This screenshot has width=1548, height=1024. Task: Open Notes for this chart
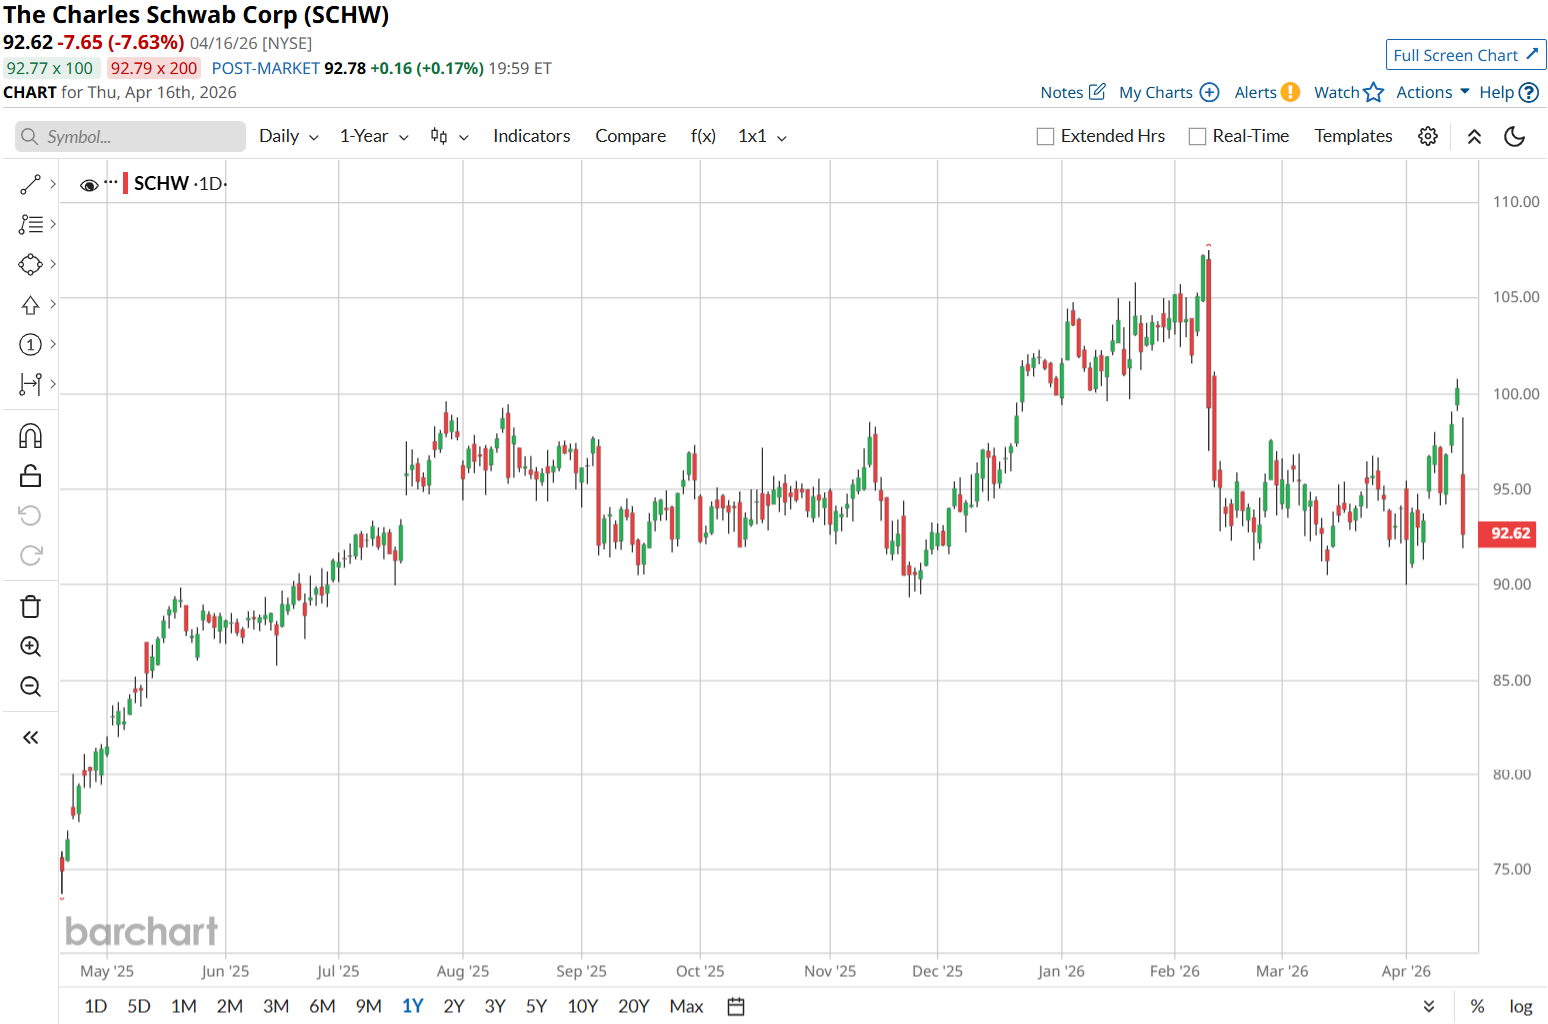1073,92
